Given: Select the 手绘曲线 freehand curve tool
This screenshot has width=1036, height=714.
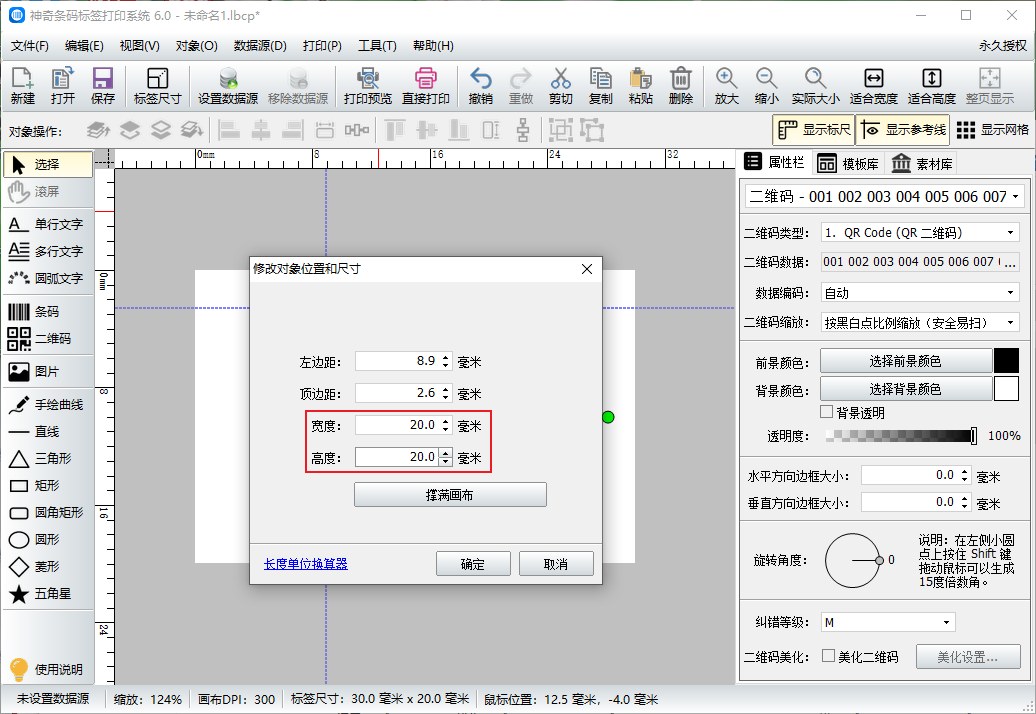Looking at the screenshot, I should pos(48,405).
